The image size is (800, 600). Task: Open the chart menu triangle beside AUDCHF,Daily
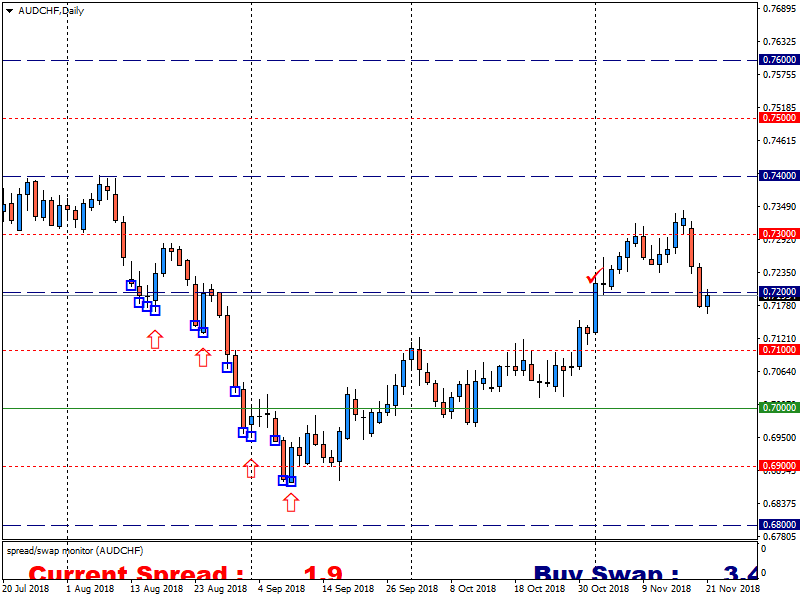click(x=9, y=11)
